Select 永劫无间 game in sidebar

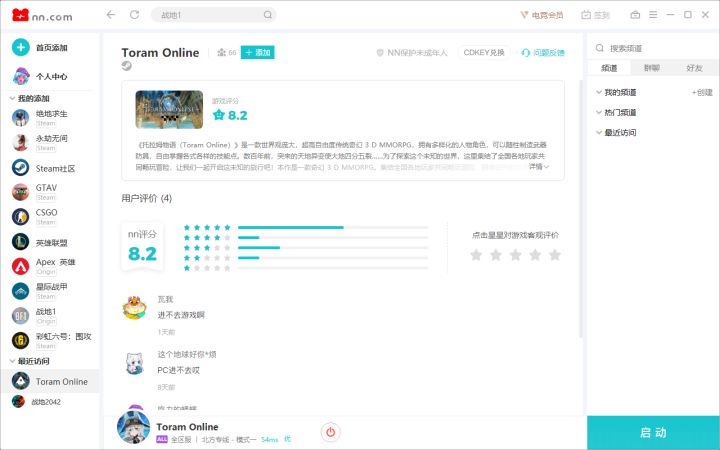50,143
